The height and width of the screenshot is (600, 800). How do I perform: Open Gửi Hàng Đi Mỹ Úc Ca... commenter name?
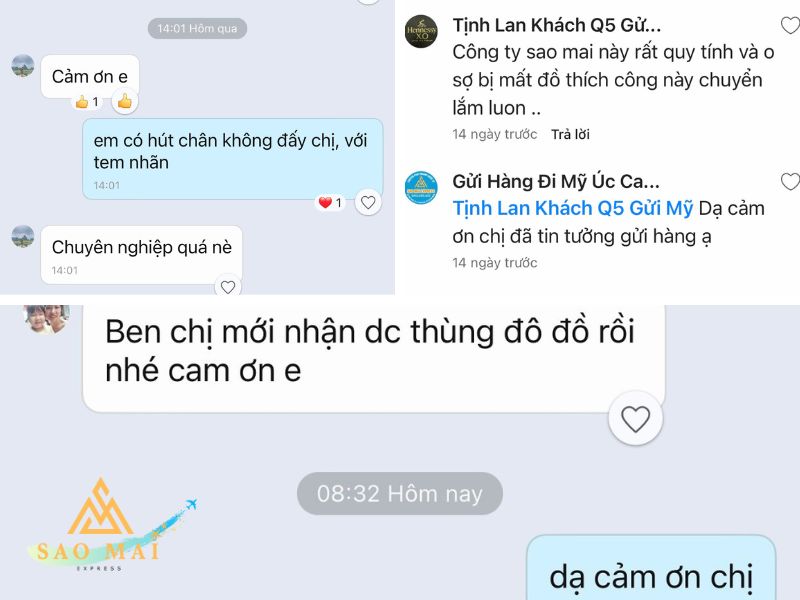click(x=556, y=181)
